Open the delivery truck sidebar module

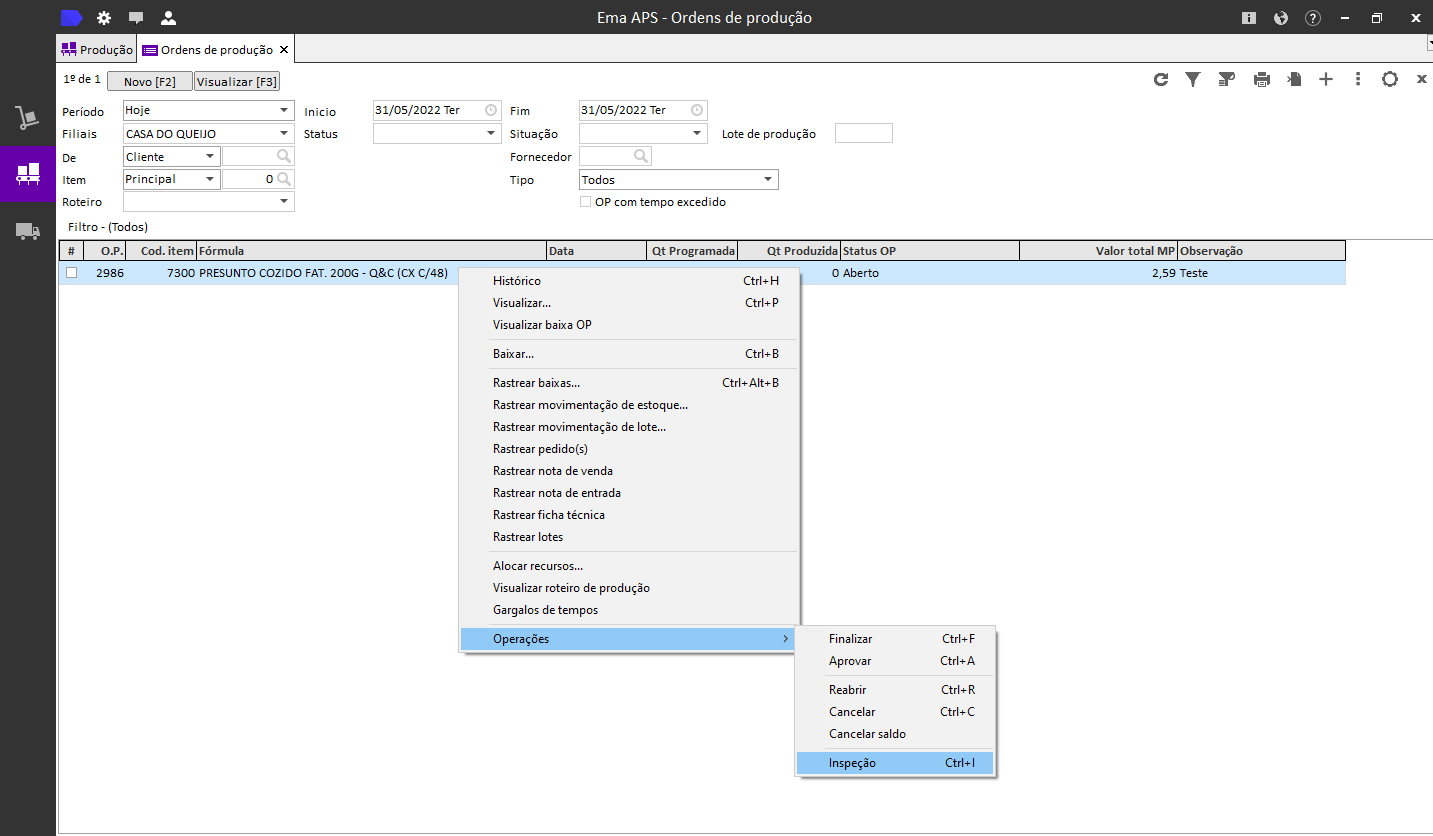click(28, 231)
